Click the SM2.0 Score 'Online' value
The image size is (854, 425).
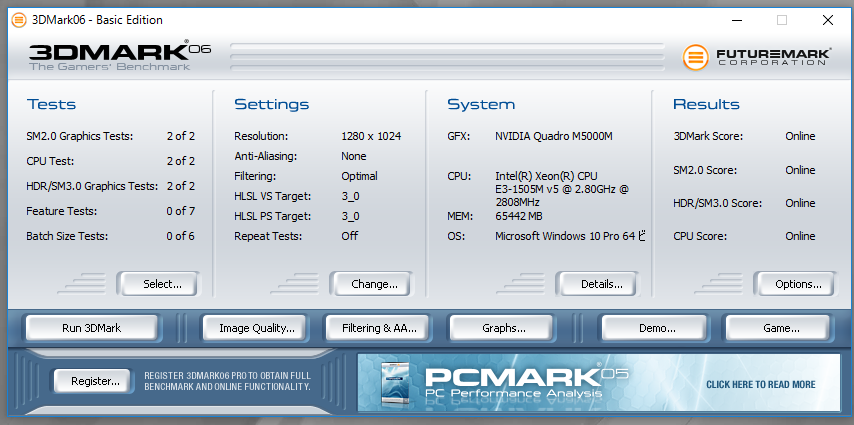tap(800, 170)
